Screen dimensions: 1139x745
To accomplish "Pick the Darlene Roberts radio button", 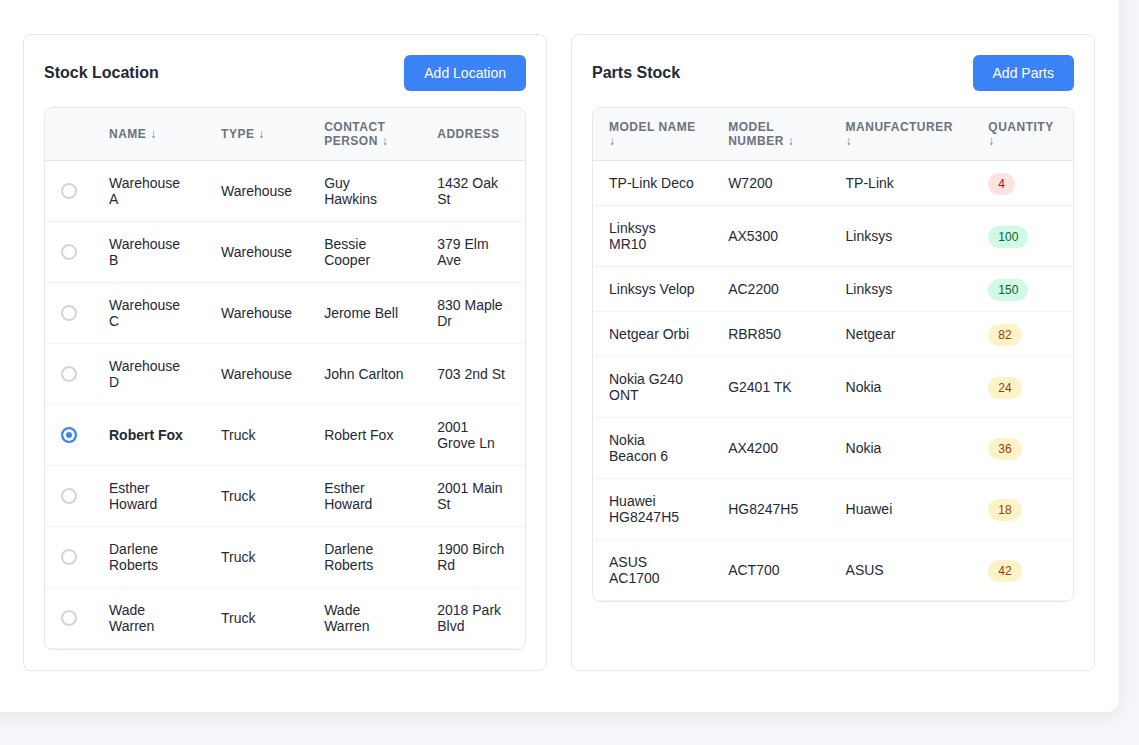I will [x=69, y=557].
